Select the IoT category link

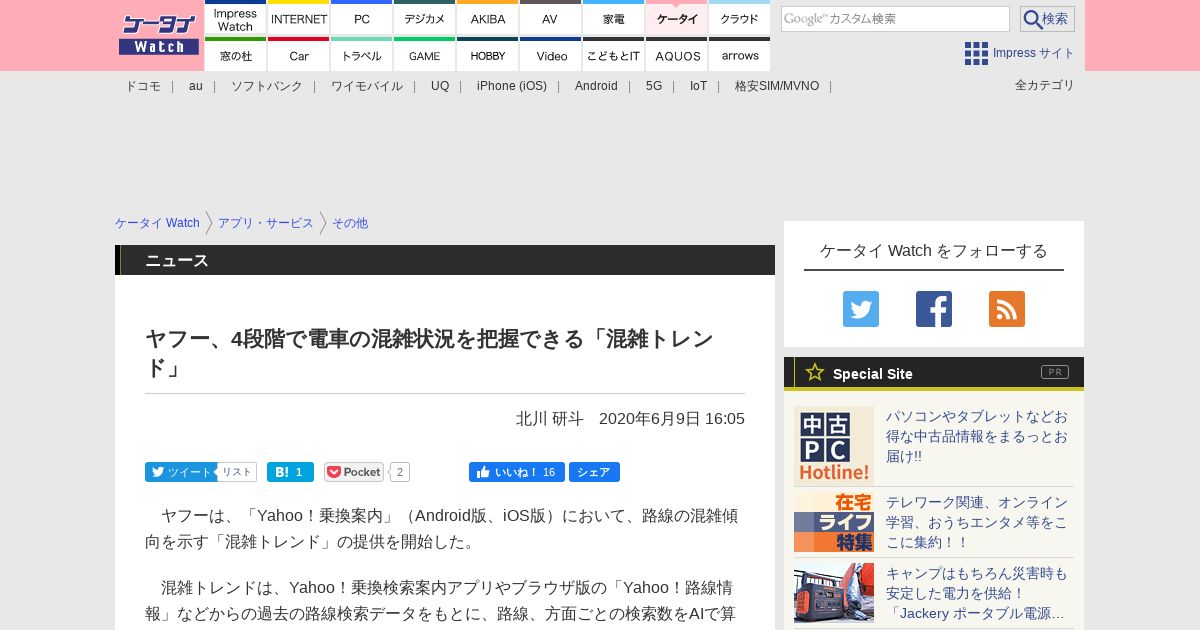(x=698, y=86)
